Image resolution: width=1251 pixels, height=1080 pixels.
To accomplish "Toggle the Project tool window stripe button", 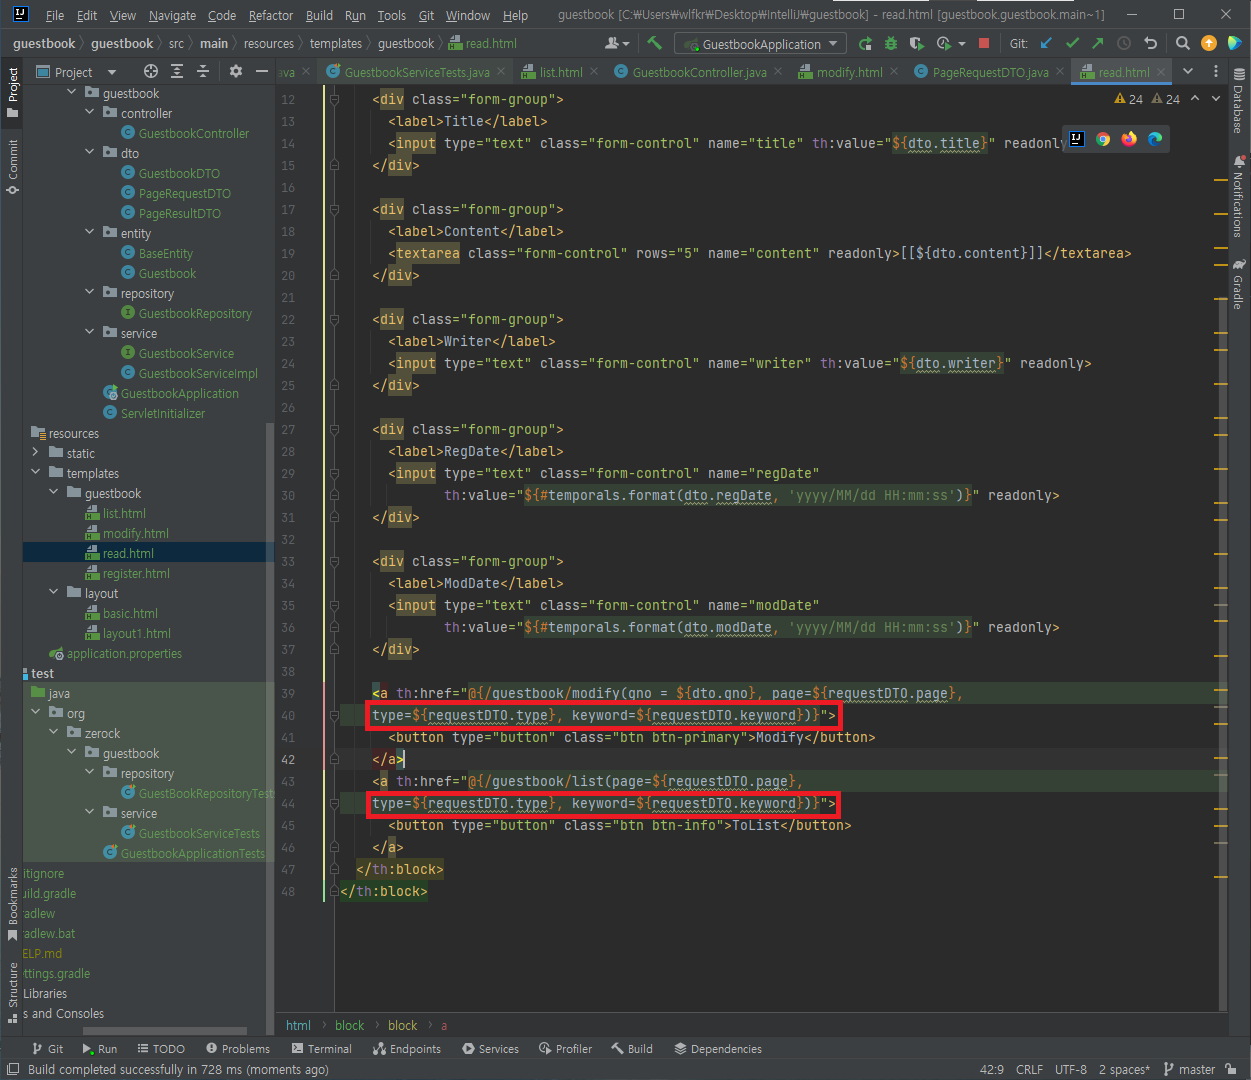I will (13, 93).
